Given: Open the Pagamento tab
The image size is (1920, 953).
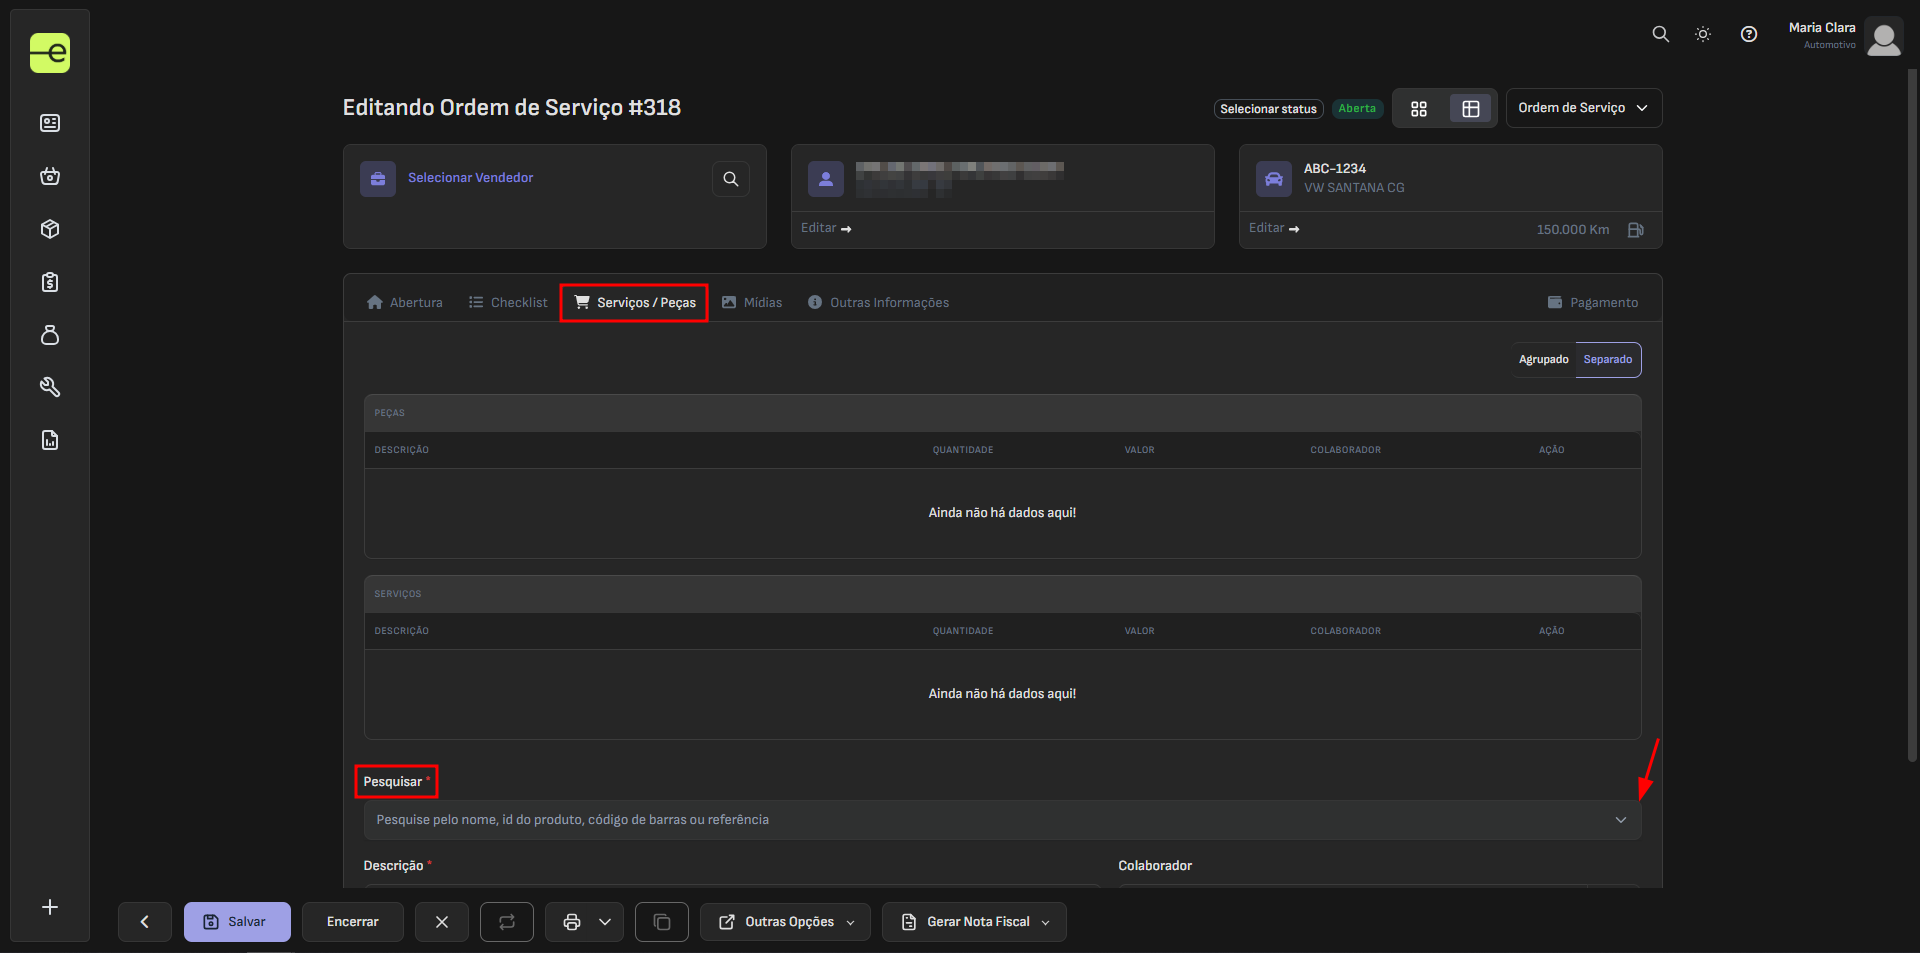Looking at the screenshot, I should pyautogui.click(x=1592, y=303).
